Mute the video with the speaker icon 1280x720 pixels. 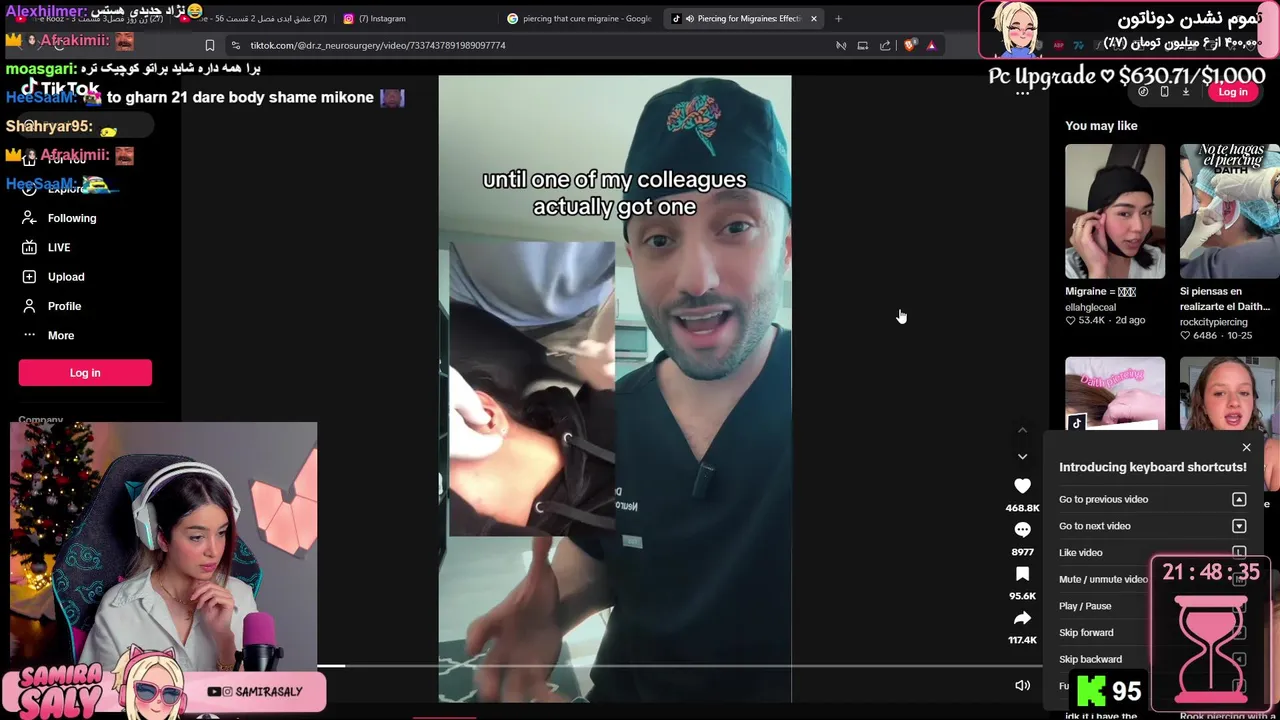coord(1022,685)
